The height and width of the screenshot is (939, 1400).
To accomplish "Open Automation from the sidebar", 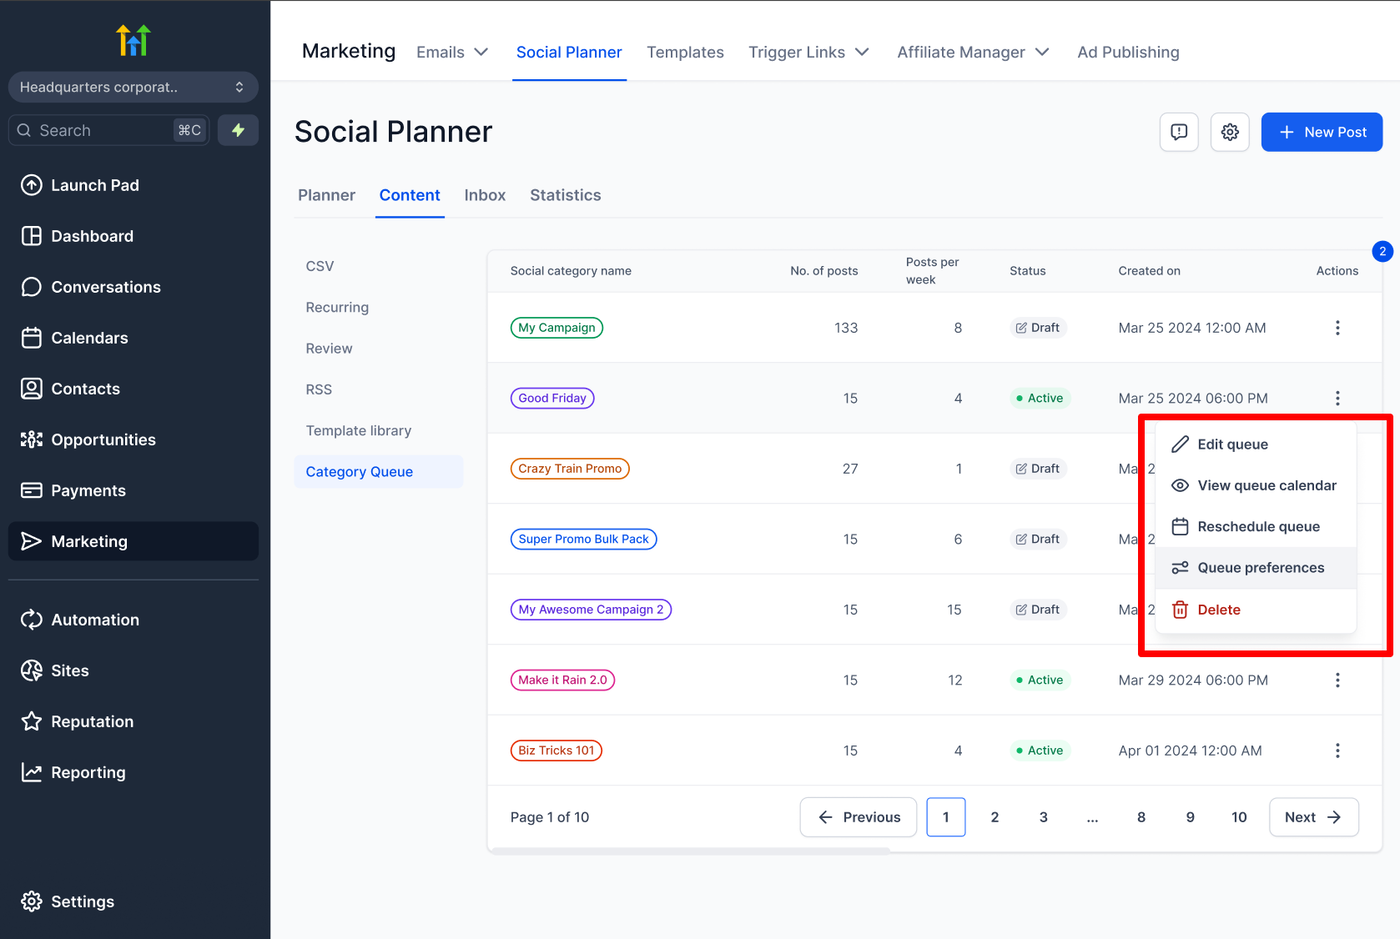I will [x=95, y=620].
